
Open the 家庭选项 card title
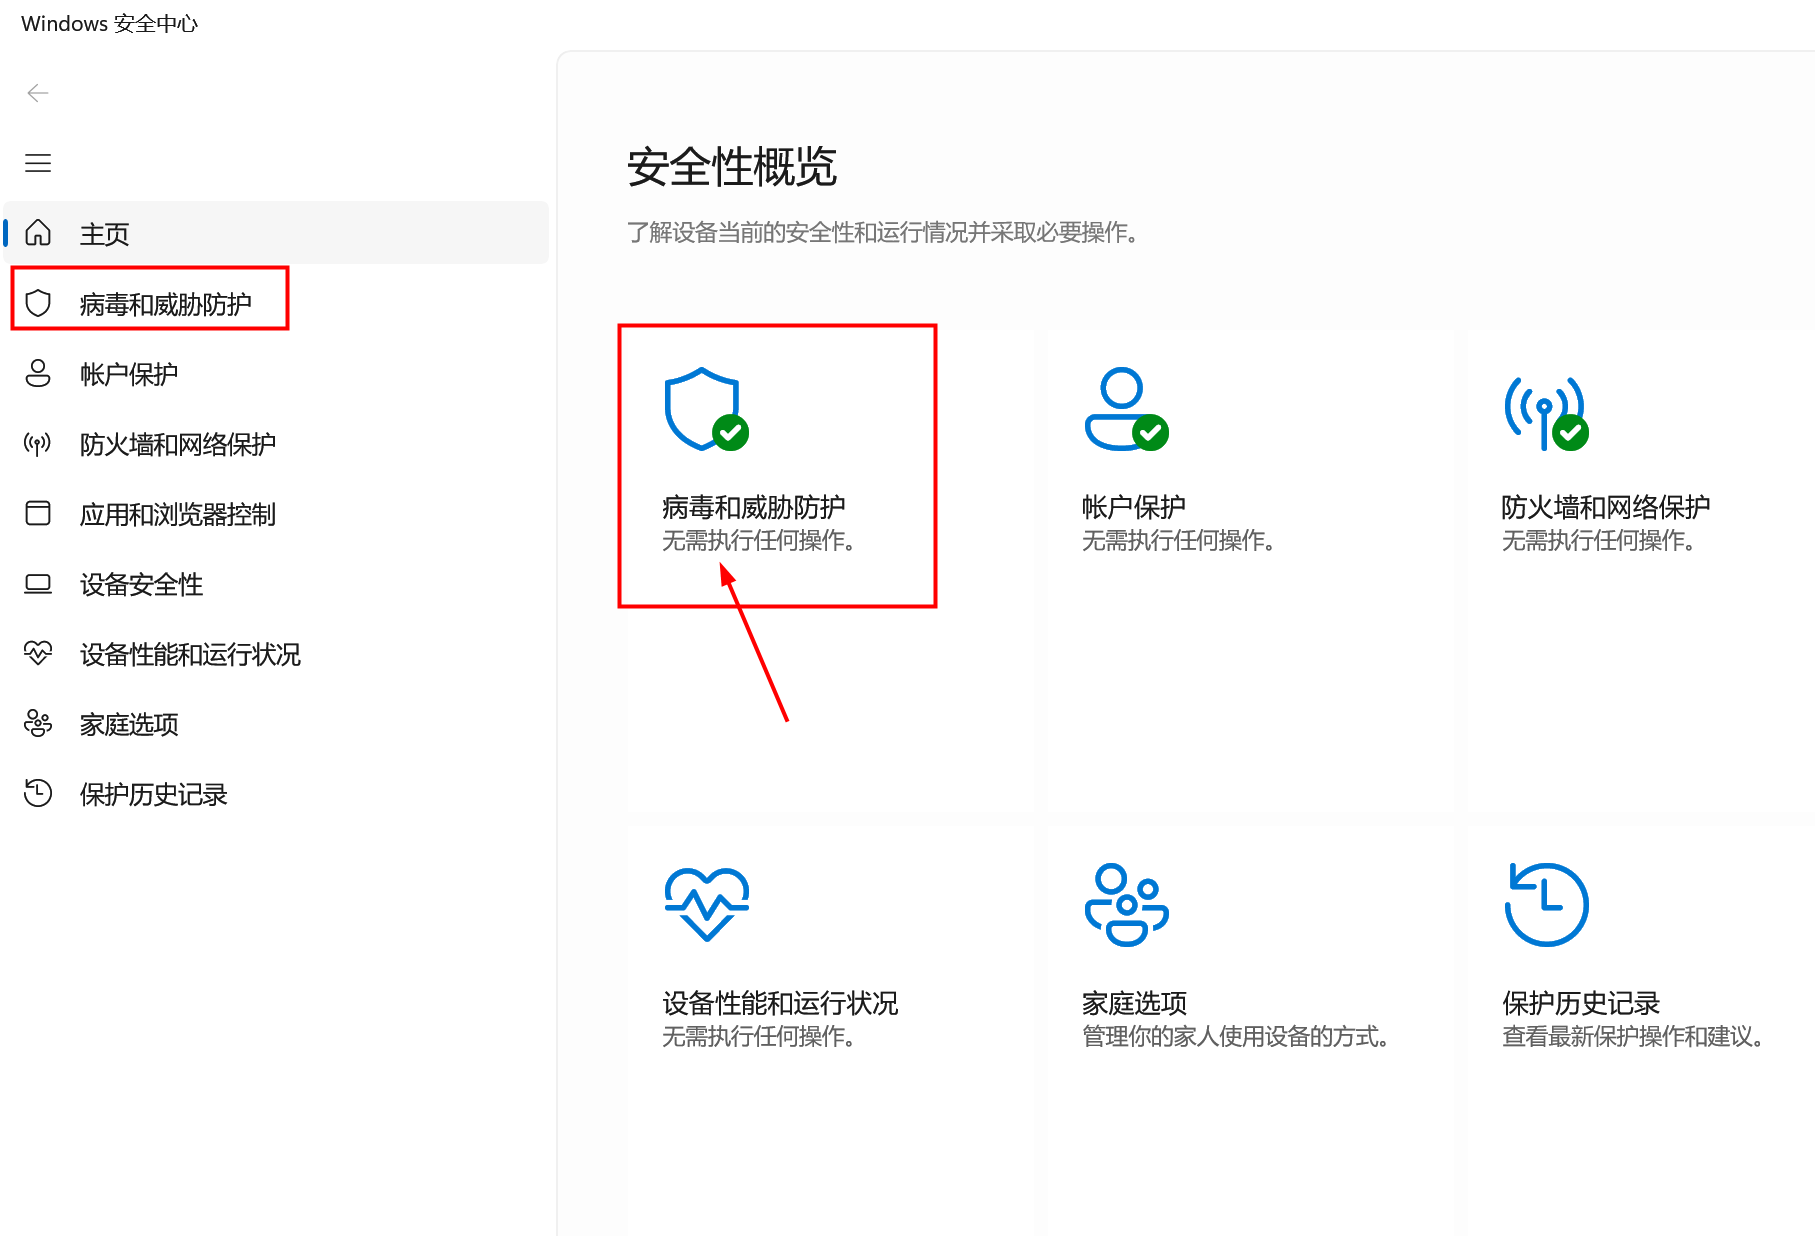(1134, 1003)
